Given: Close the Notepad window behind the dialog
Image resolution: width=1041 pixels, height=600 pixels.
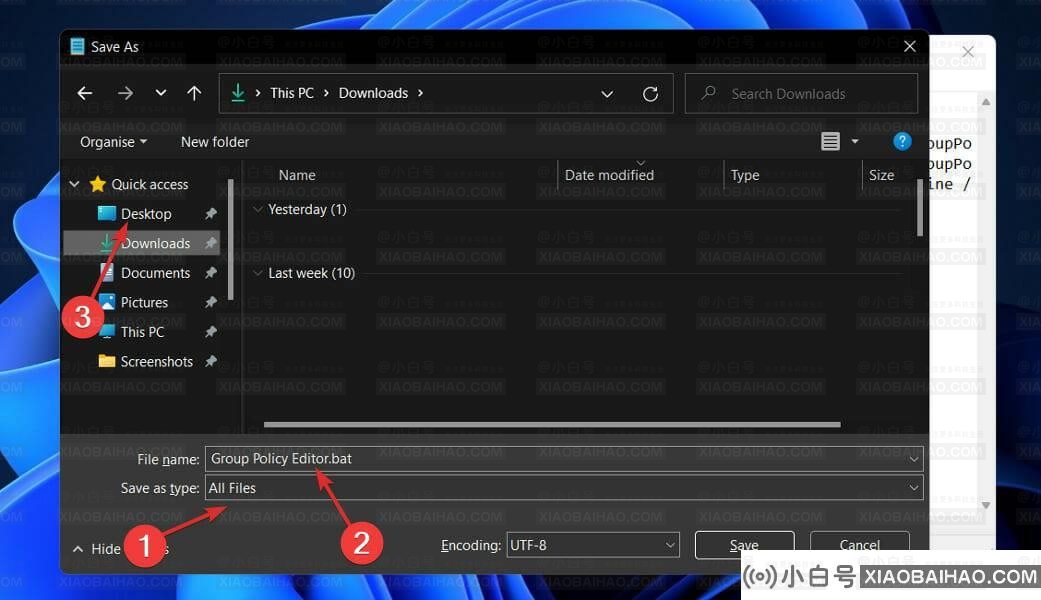Looking at the screenshot, I should click(x=968, y=52).
